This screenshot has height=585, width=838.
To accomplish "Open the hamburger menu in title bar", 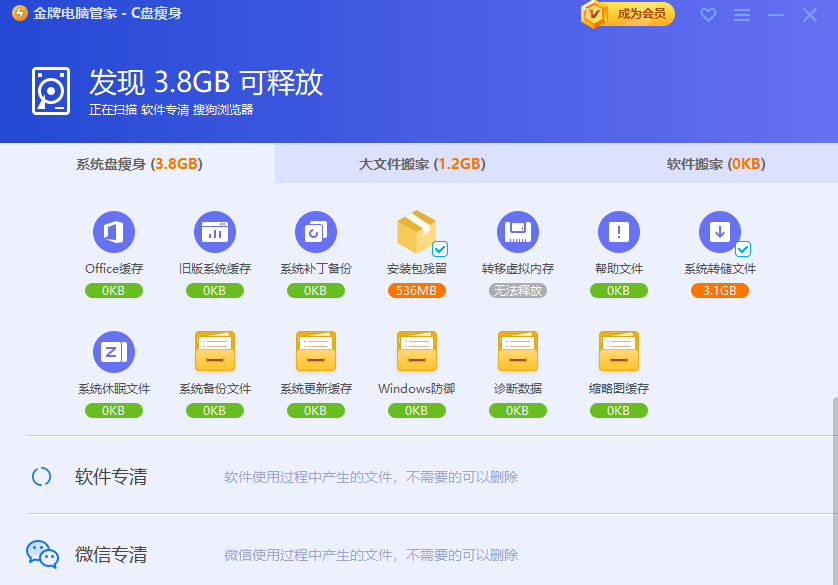I will click(744, 15).
